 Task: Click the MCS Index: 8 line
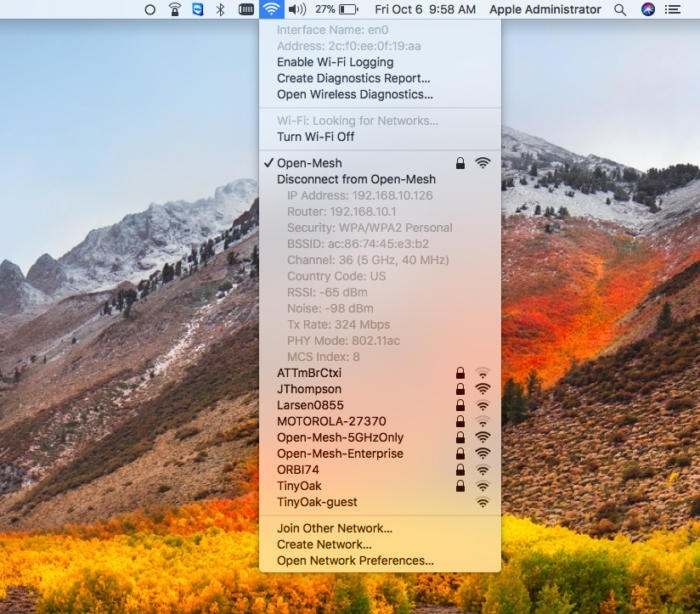click(x=380, y=357)
